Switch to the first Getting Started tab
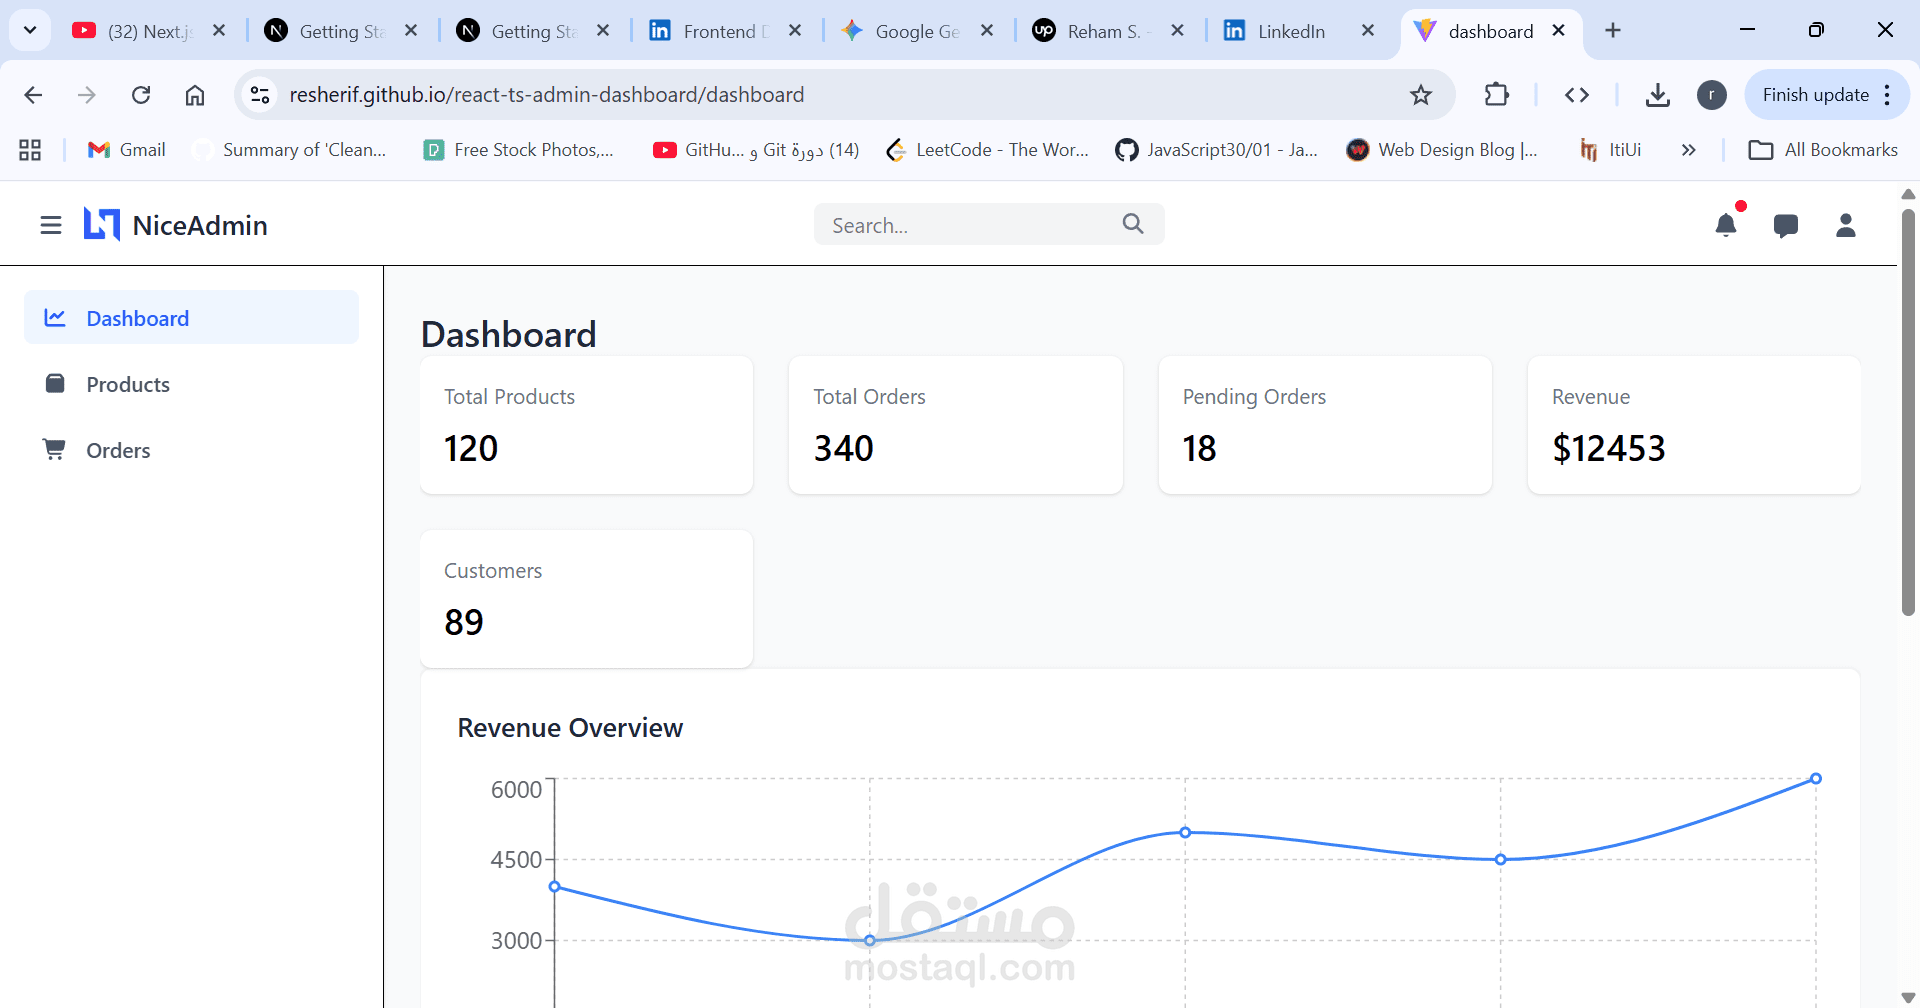This screenshot has width=1920, height=1008. 342,31
